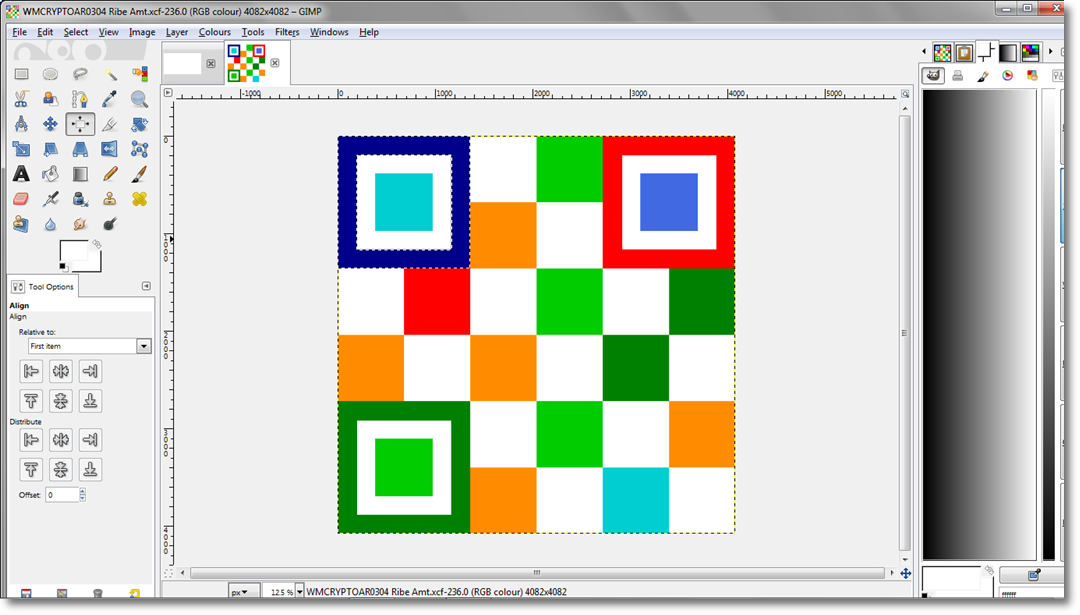
Task: Select the Scissors Select tool
Action: pos(21,99)
